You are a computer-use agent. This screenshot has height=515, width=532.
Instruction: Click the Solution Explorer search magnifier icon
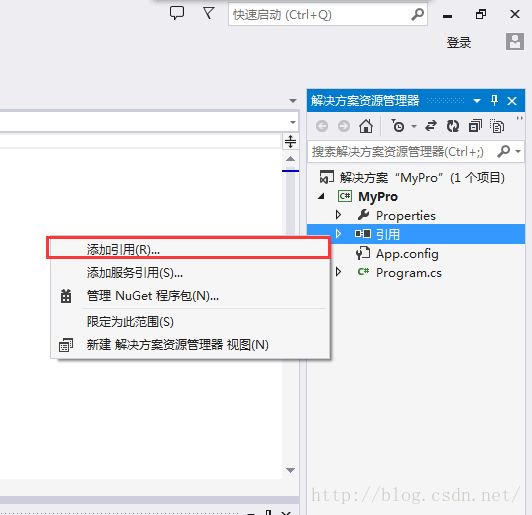point(504,151)
